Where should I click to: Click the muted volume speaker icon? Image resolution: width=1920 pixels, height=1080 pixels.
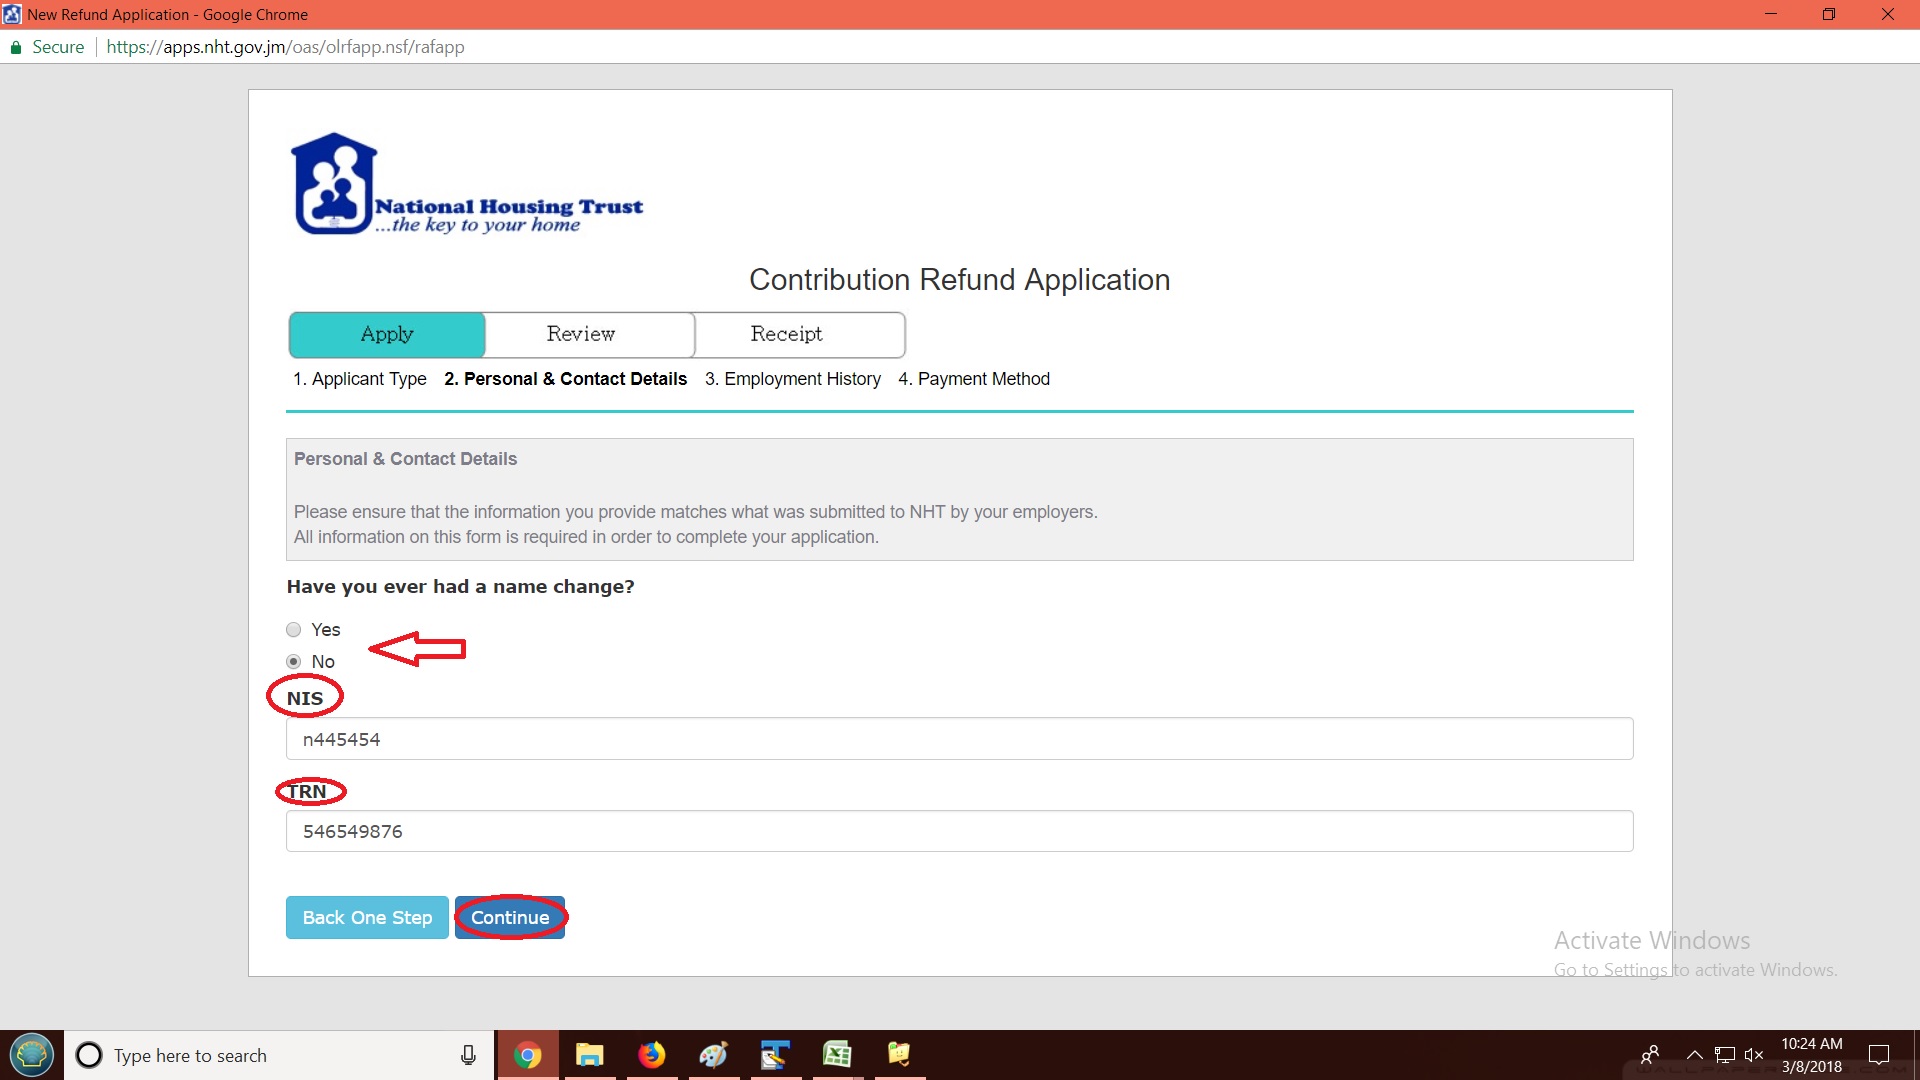(x=1753, y=1055)
